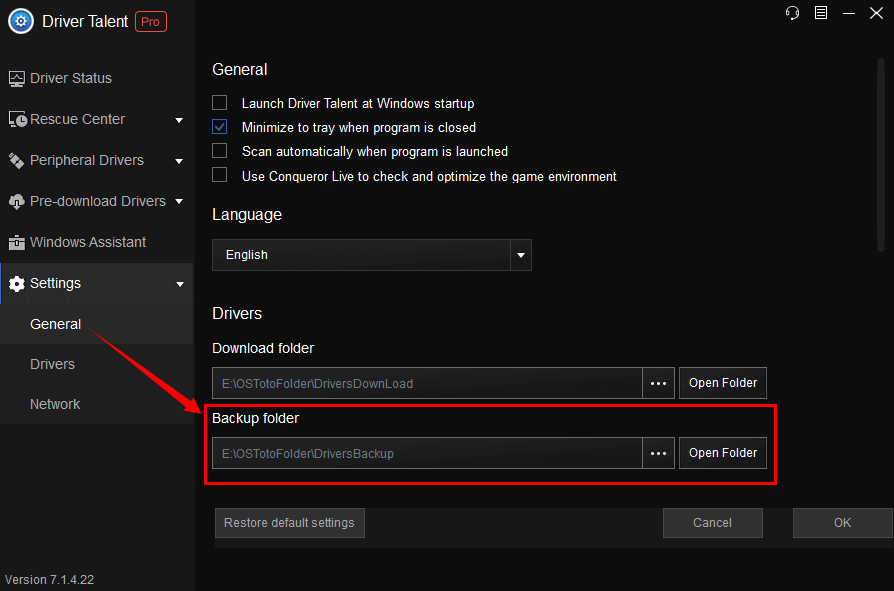Click the Pre-download Drivers cloud icon
894x591 pixels.
[x=17, y=201]
